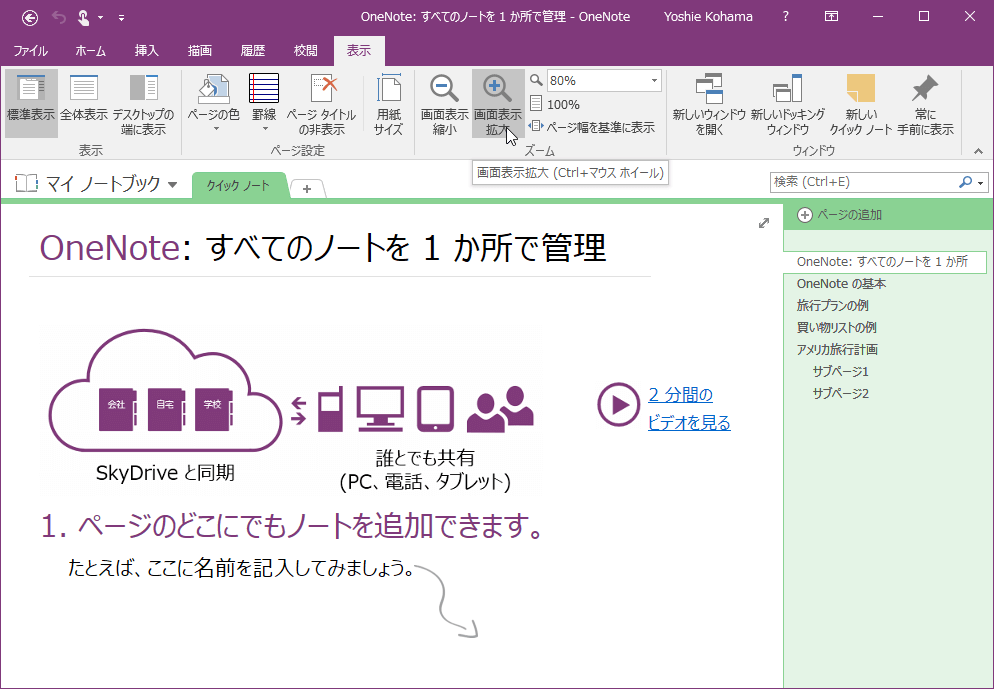The image size is (994, 689).
Task: Click ページ幅を基準に表示 page width
Action: click(591, 127)
